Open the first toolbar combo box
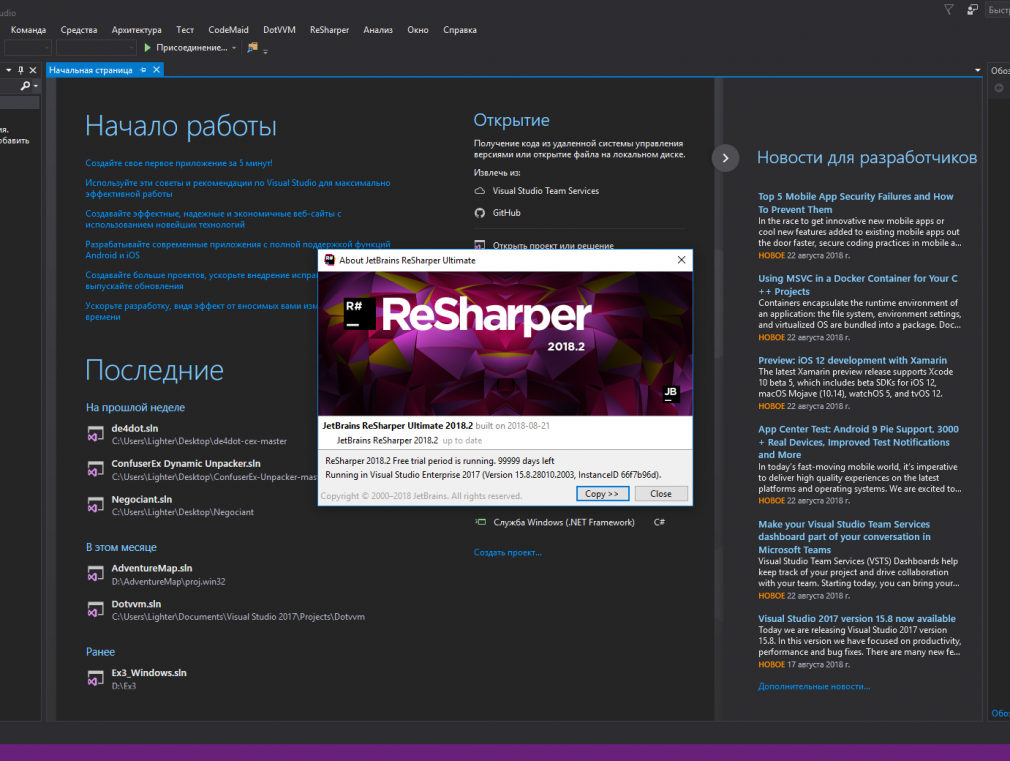This screenshot has height=761, width=1010. coord(28,48)
